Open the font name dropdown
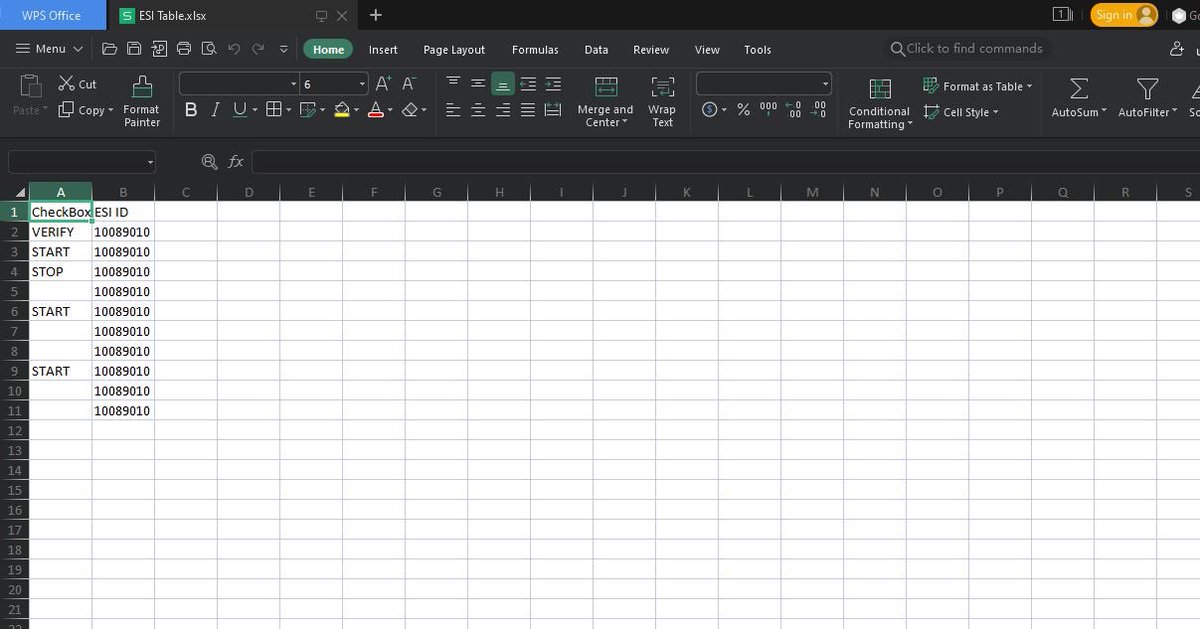This screenshot has width=1200, height=629. click(x=294, y=84)
